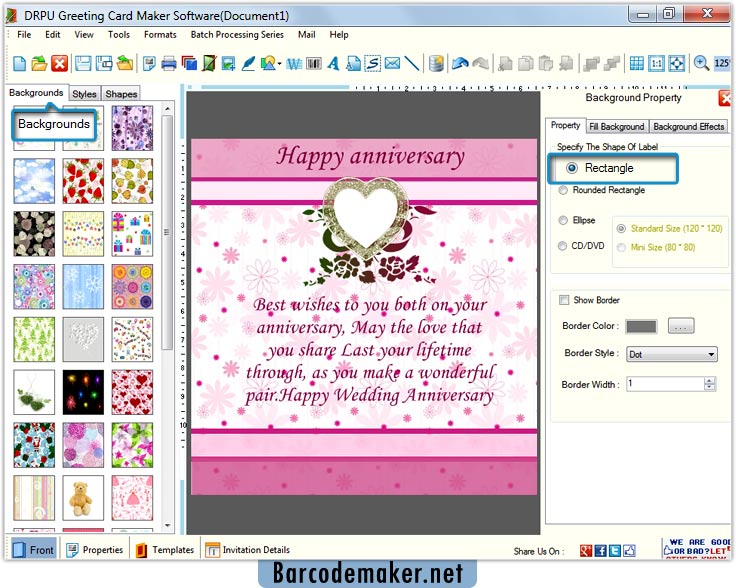Select the barcode tool icon
Screen dimensions: 736x588
coord(313,63)
